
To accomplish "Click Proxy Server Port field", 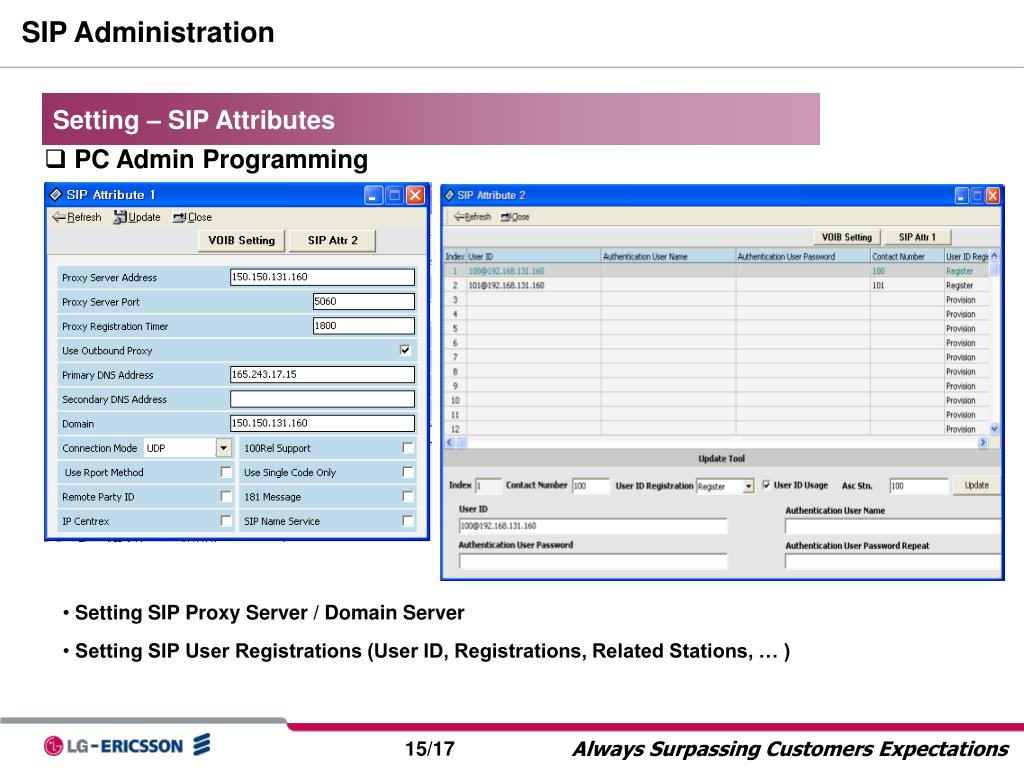I will click(x=364, y=301).
